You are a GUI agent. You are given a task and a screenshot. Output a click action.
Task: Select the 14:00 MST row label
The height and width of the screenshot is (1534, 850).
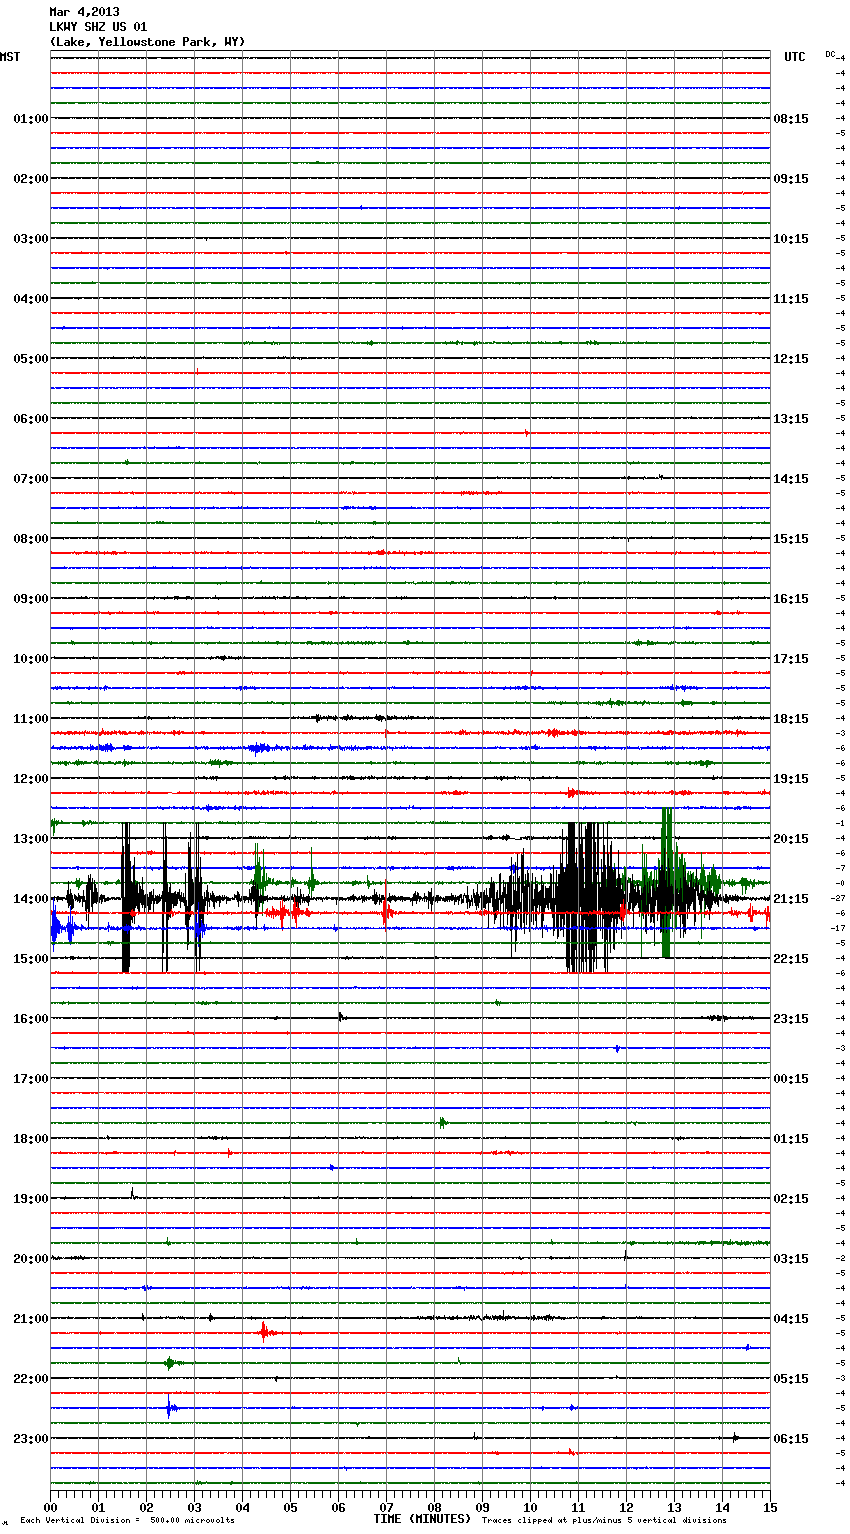30,899
